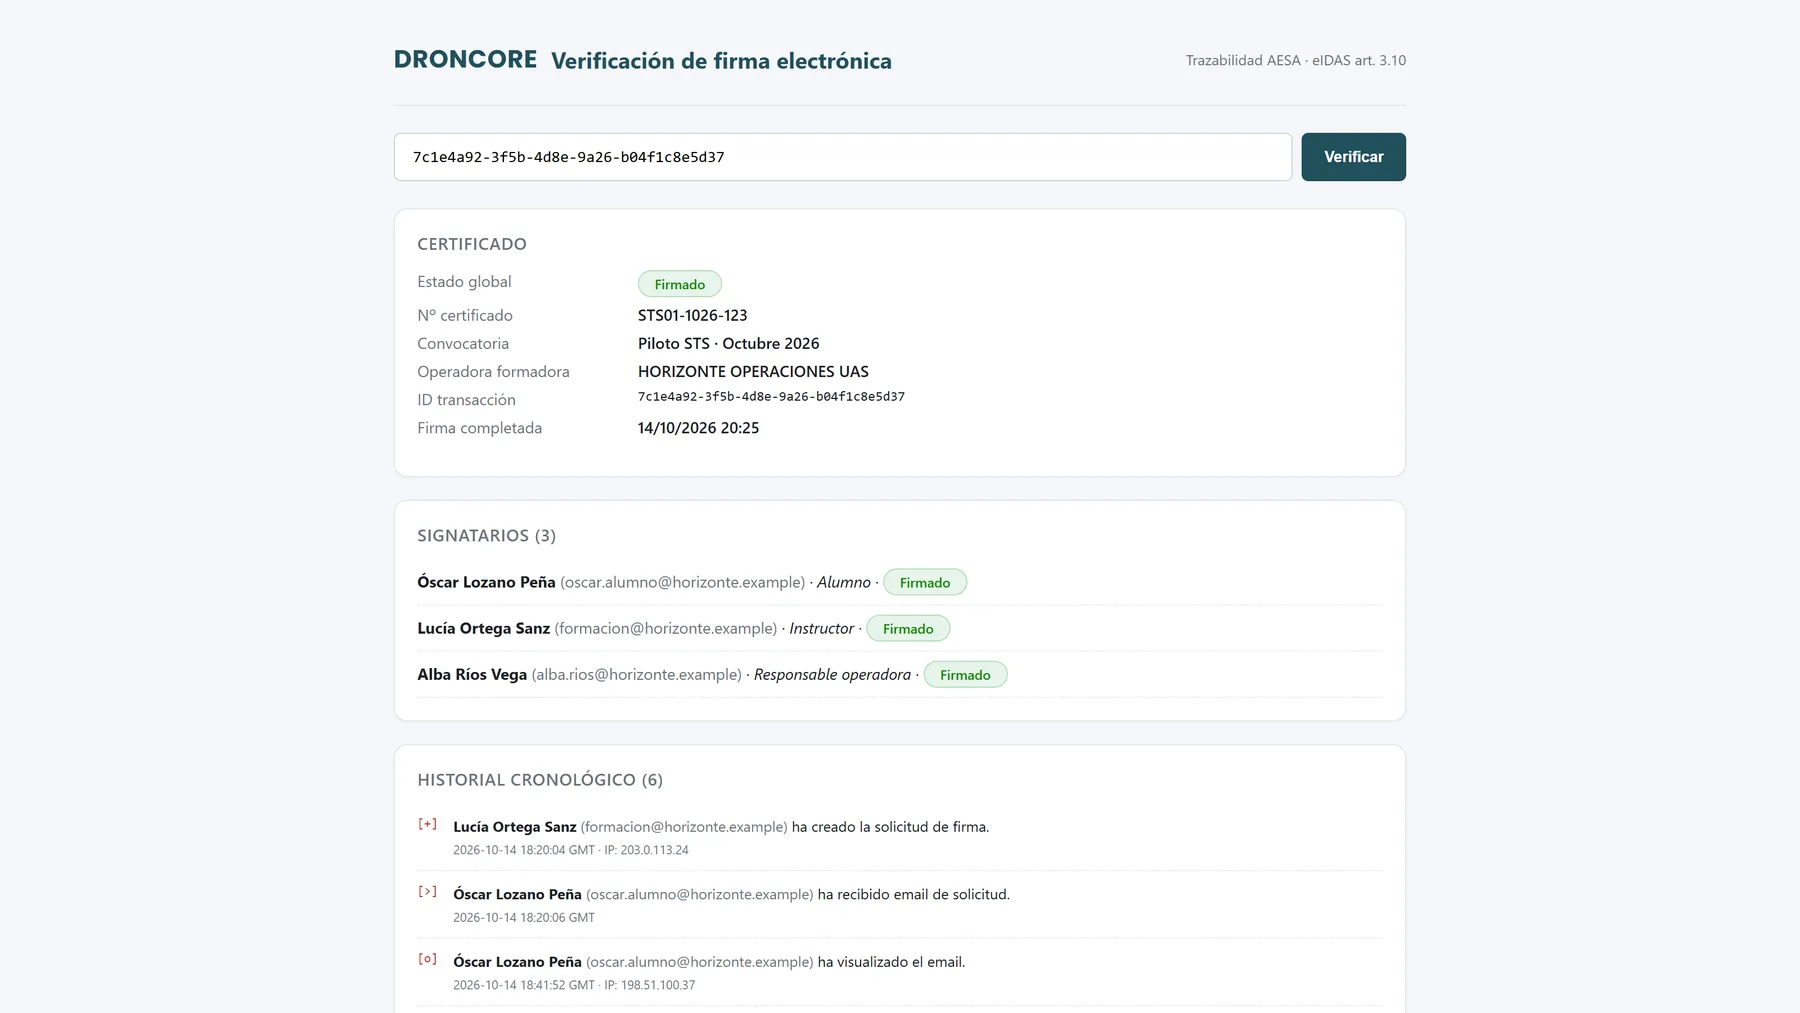
Task: Click email formacion@horizonte.example in Signatarios list
Action: pyautogui.click(x=666, y=628)
